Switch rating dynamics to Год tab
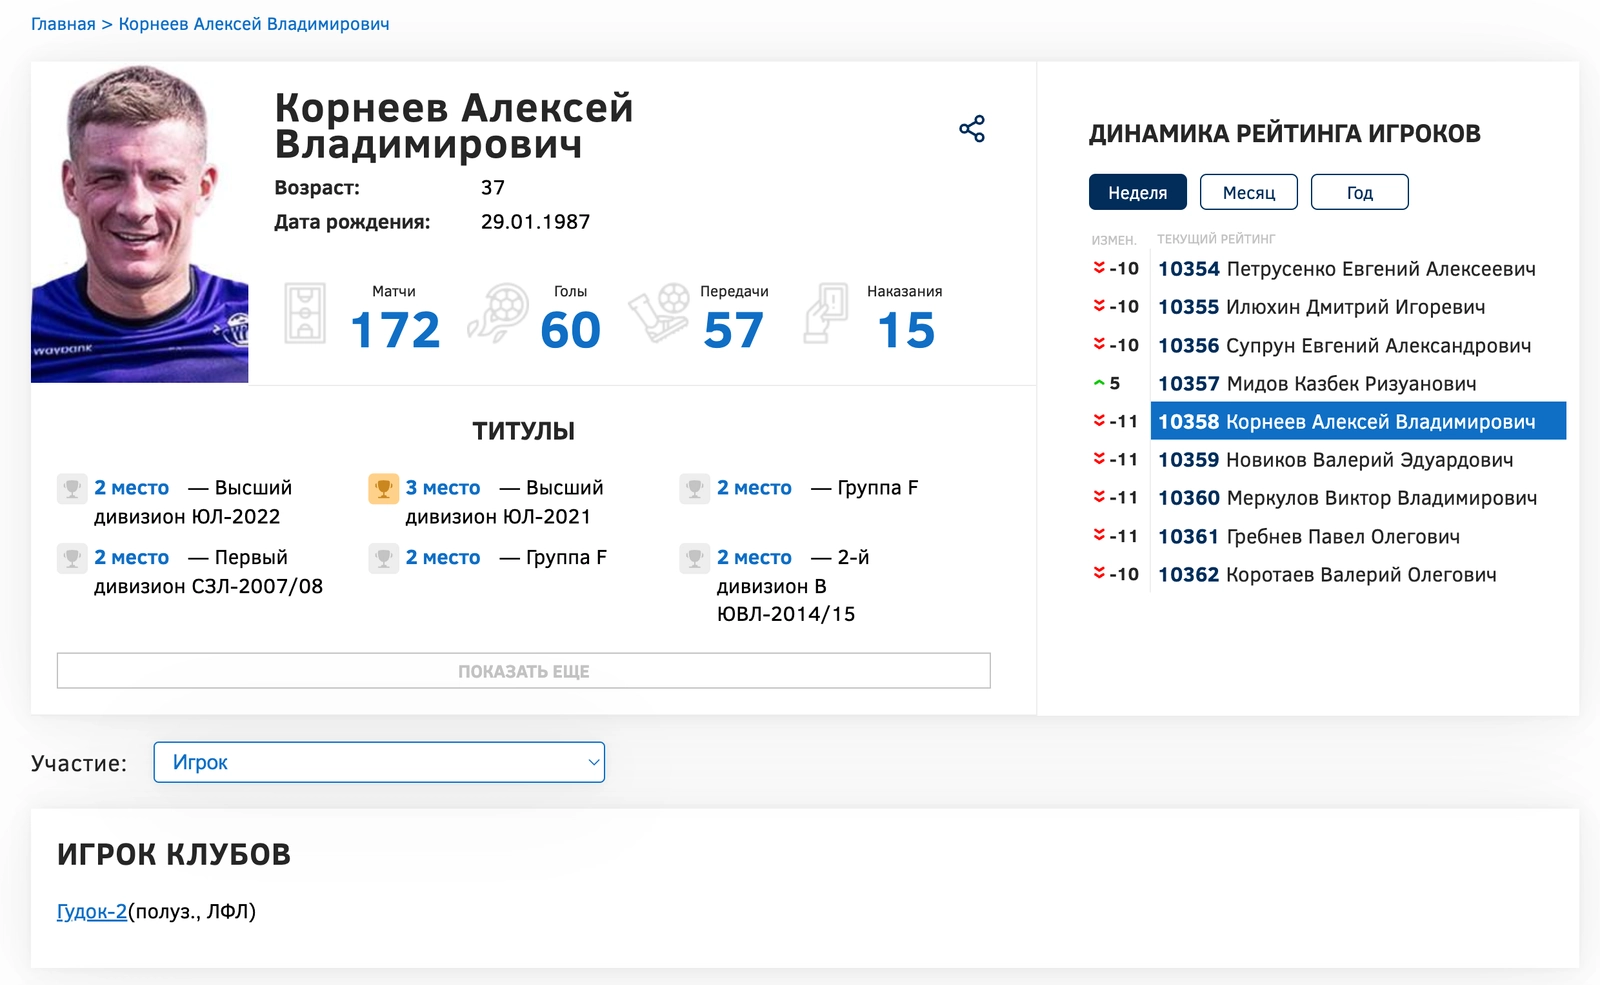This screenshot has height=985, width=1600. click(1359, 192)
